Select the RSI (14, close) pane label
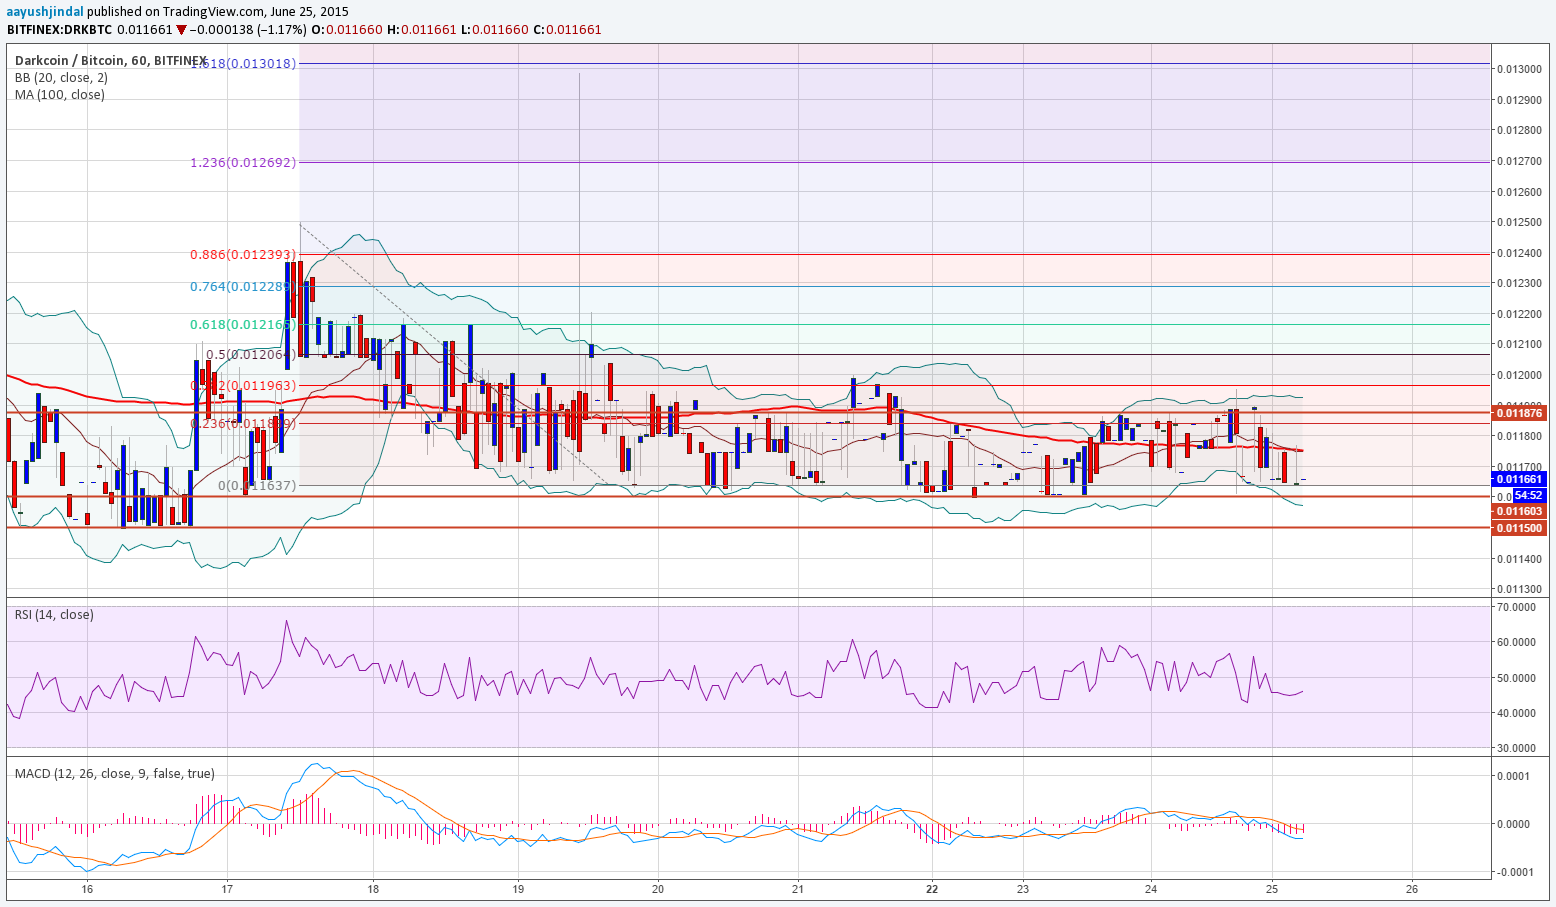This screenshot has width=1556, height=907. (54, 614)
